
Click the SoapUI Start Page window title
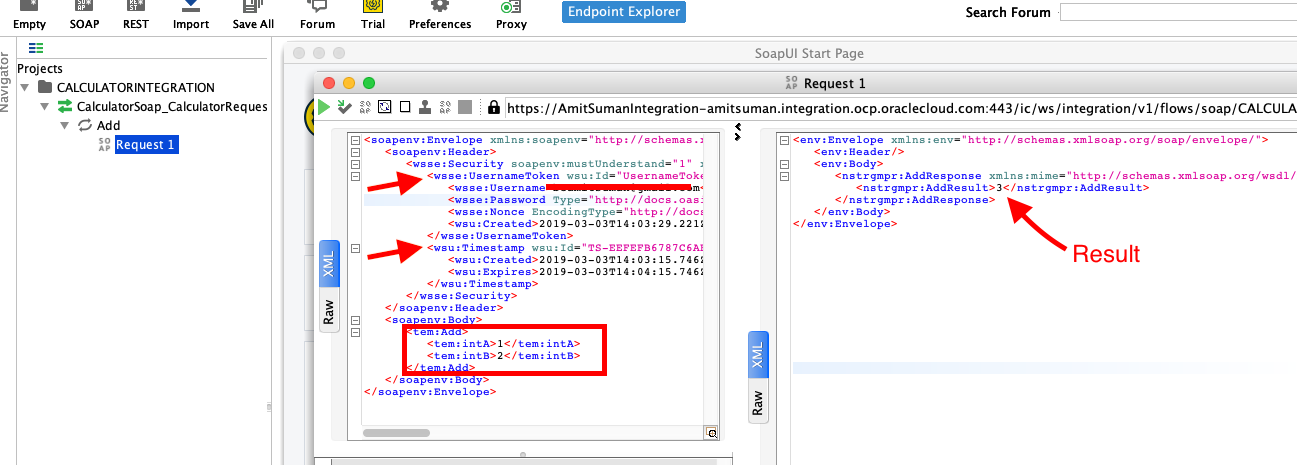pyautogui.click(x=809, y=53)
